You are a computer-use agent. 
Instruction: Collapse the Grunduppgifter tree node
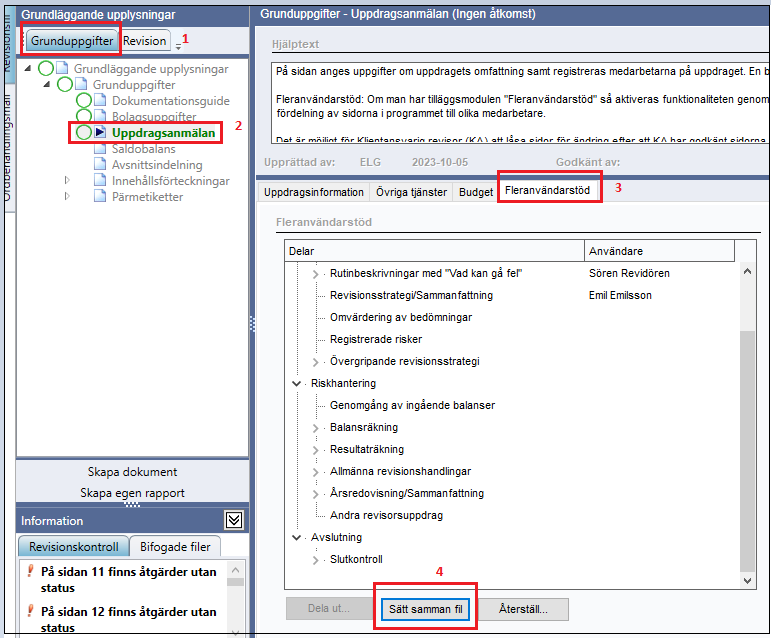pyautogui.click(x=47, y=84)
